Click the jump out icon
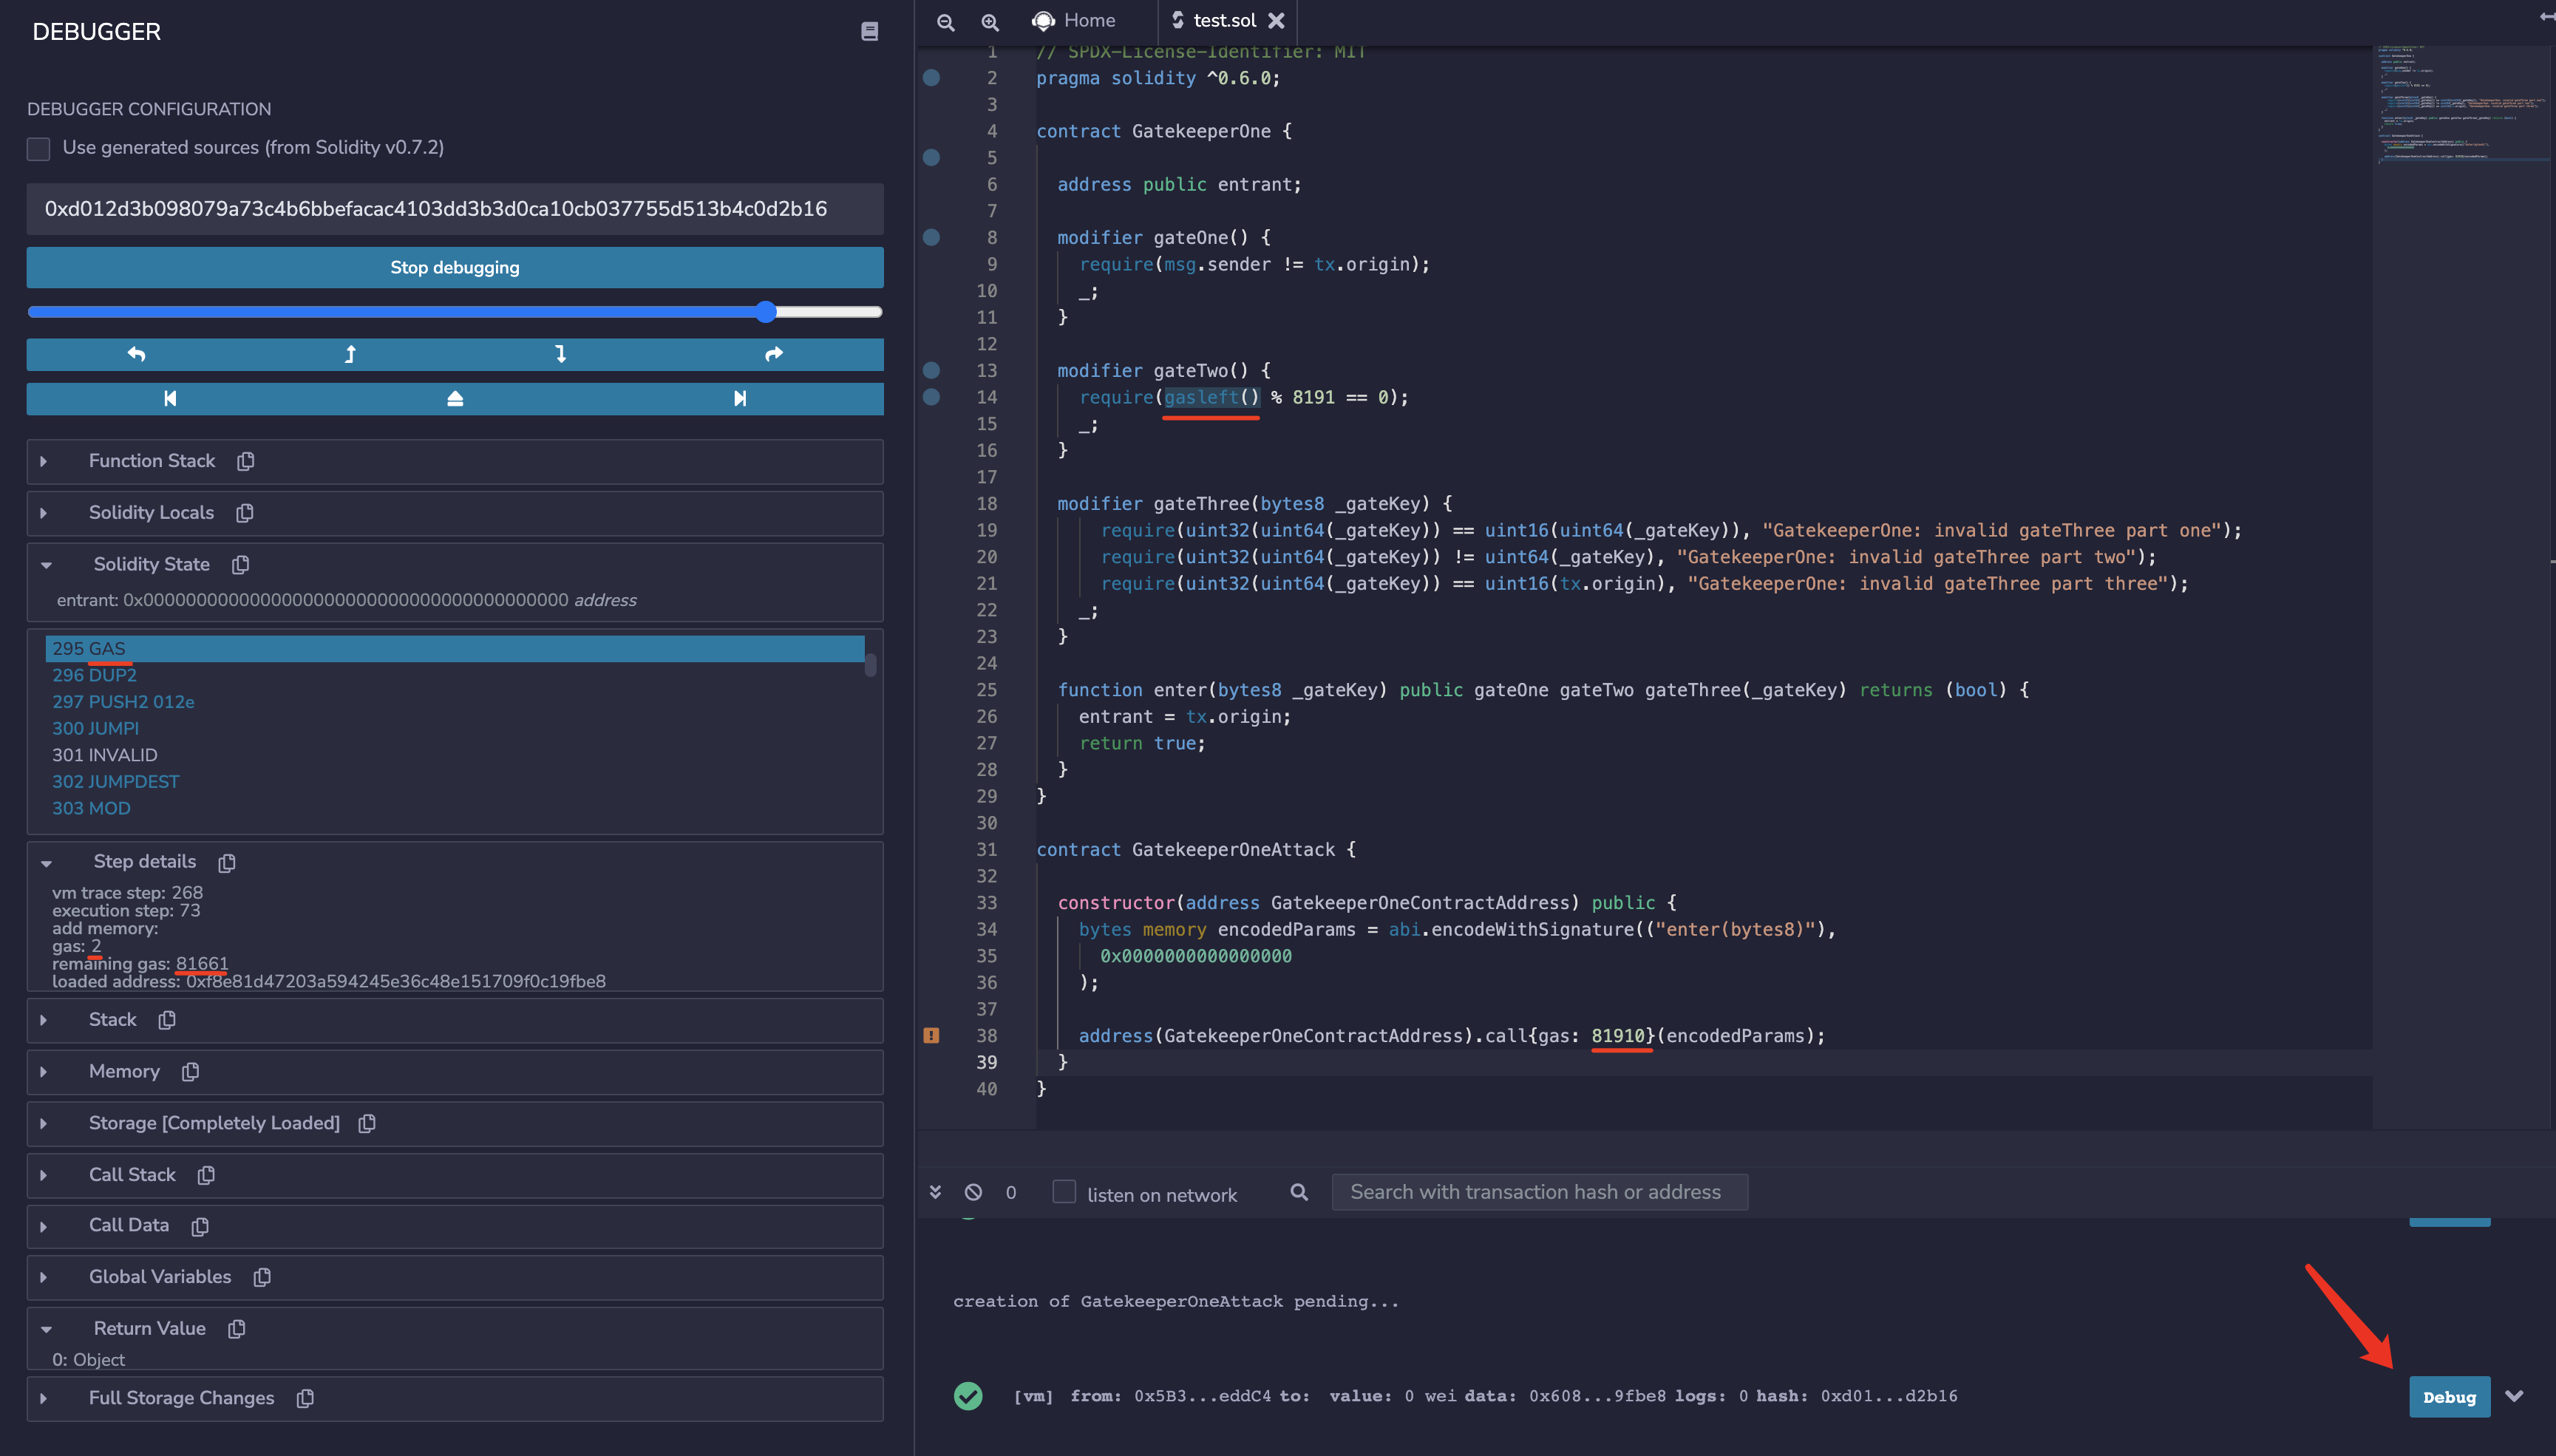The height and width of the screenshot is (1456, 2556). click(455, 398)
